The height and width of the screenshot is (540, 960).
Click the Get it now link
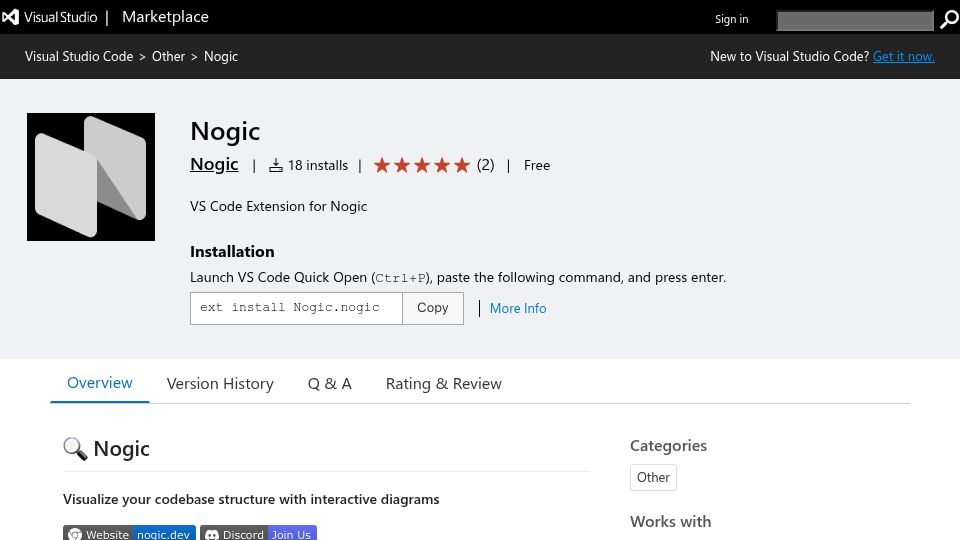[x=904, y=56]
